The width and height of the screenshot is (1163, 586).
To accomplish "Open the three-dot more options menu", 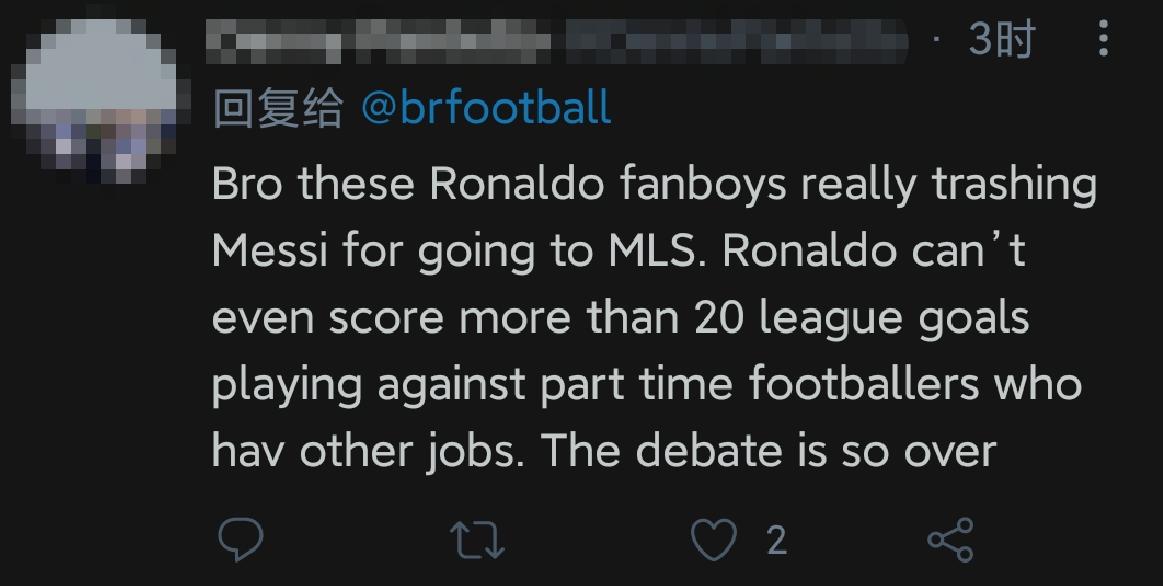I will coord(1103,40).
